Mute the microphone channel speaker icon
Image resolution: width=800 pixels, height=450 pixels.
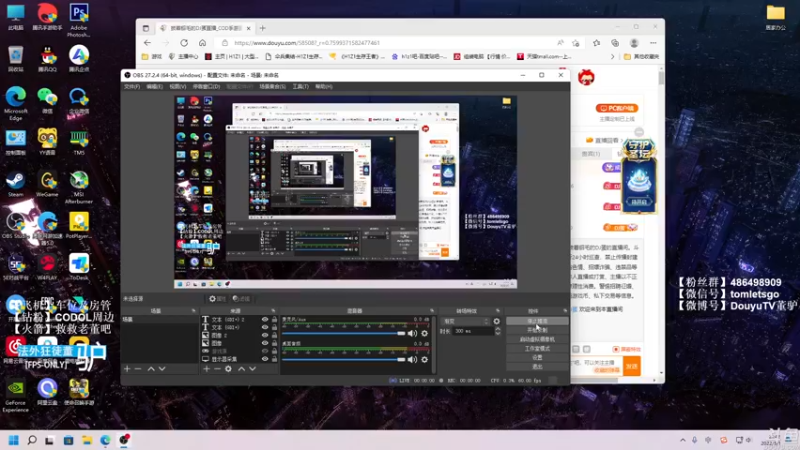pos(412,333)
